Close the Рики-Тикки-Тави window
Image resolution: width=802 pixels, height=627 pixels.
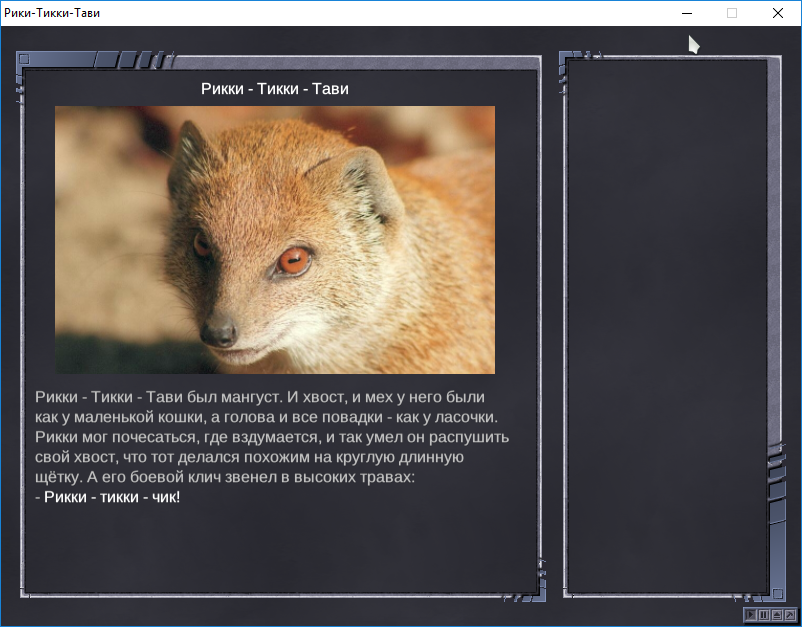pos(777,13)
